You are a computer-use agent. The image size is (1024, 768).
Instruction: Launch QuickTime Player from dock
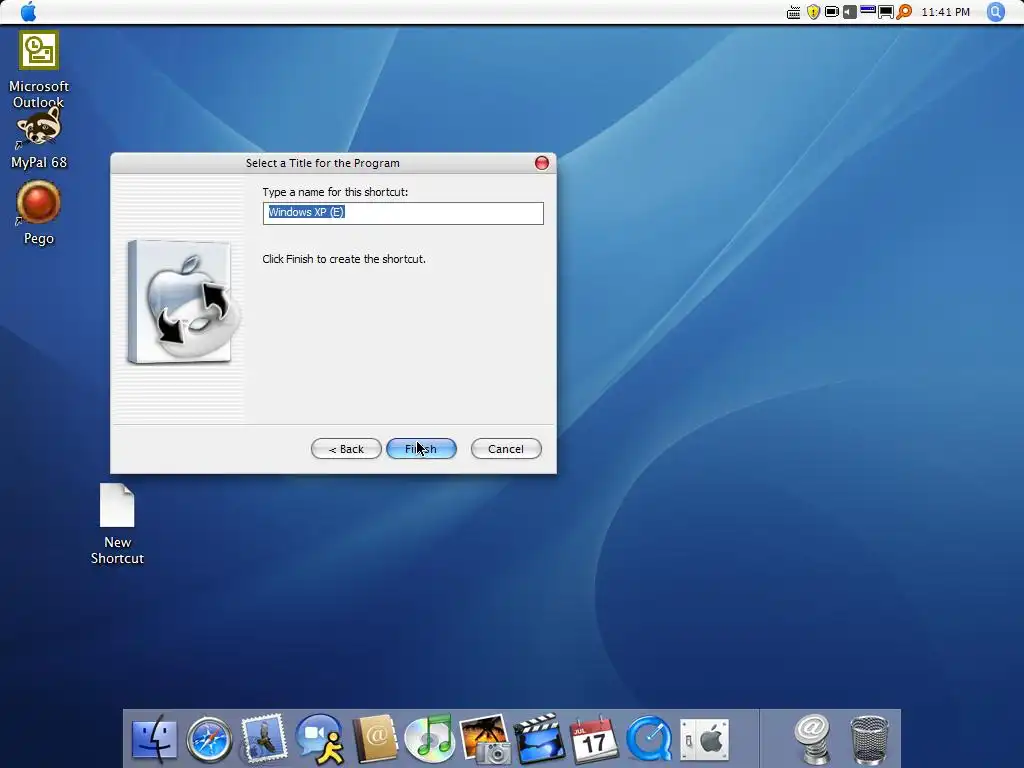tap(649, 740)
